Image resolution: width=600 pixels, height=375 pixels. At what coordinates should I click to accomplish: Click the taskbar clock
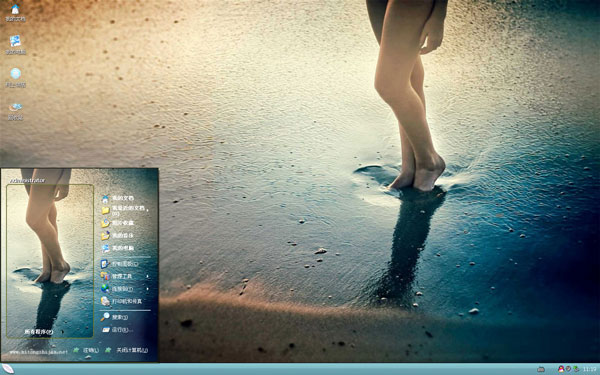coord(590,369)
